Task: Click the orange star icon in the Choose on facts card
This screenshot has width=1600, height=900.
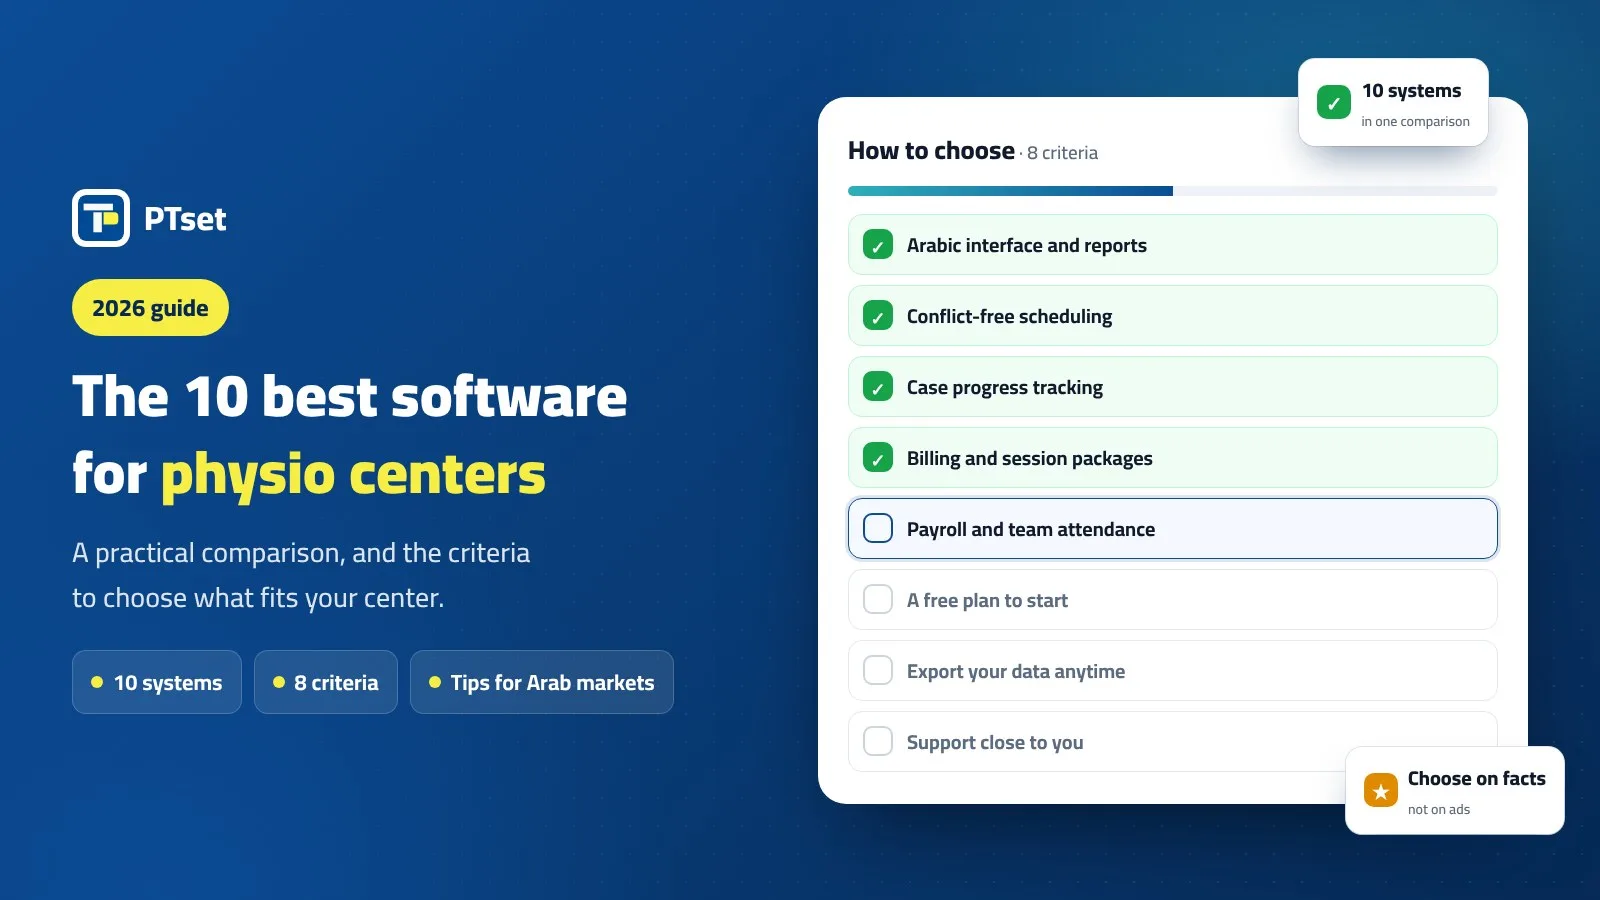Action: (x=1381, y=790)
